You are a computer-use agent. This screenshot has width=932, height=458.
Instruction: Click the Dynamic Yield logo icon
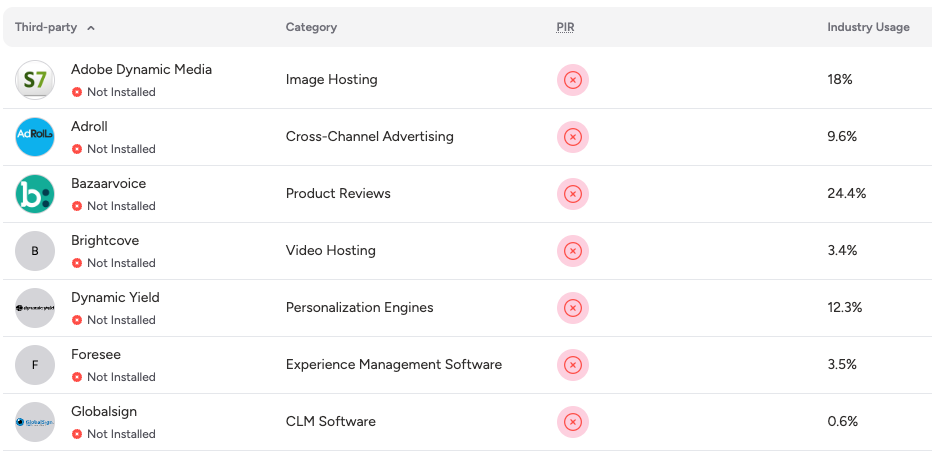35,308
